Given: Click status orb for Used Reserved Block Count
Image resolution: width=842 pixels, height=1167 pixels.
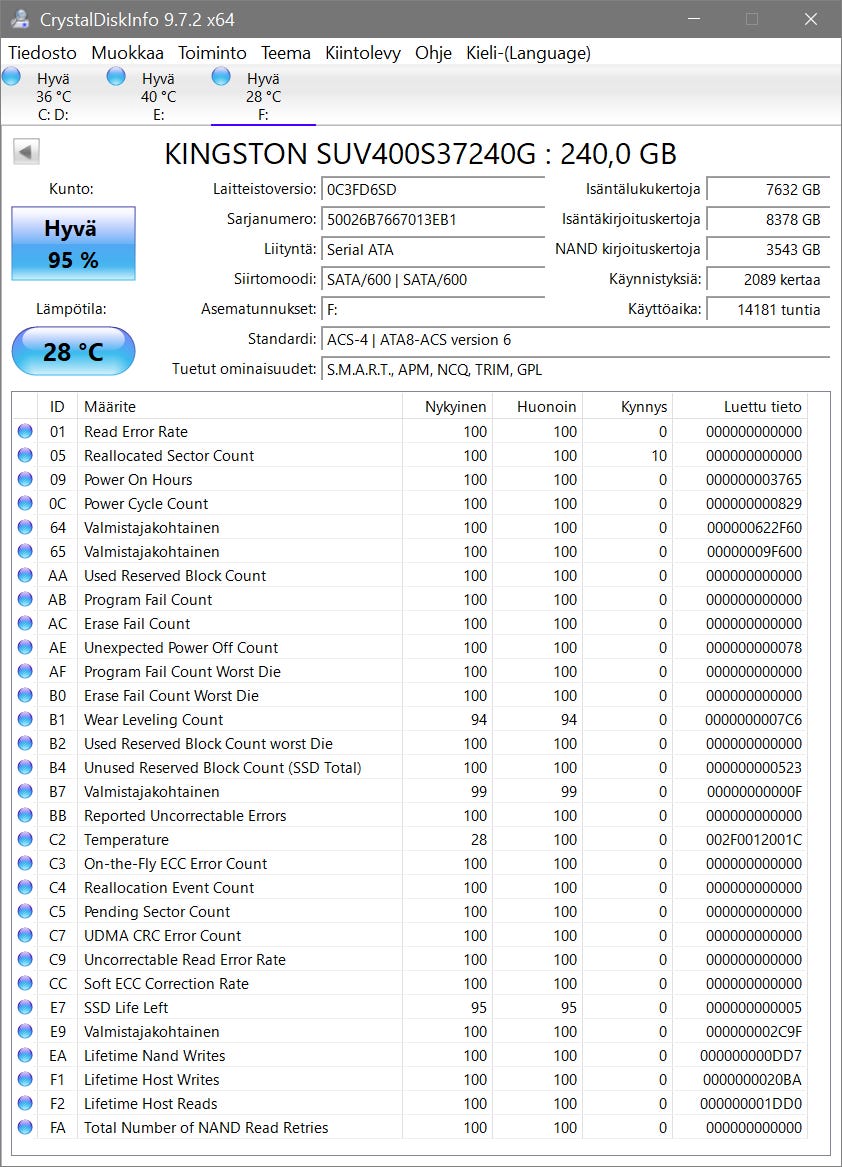Looking at the screenshot, I should click(x=25, y=575).
